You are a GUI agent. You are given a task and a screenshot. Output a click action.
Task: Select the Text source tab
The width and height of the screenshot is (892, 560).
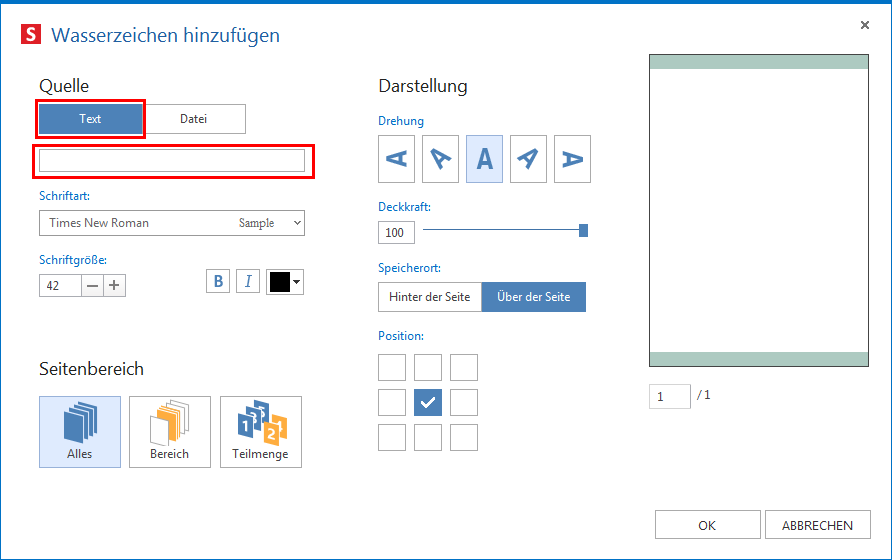91,119
